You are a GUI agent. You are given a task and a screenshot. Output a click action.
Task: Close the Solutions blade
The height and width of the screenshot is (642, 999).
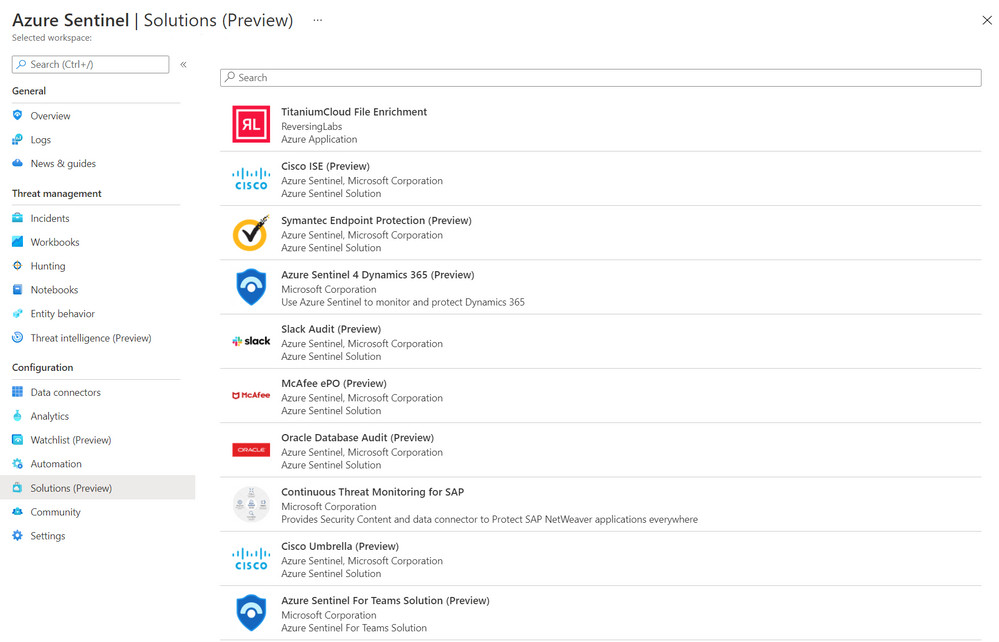(x=987, y=20)
